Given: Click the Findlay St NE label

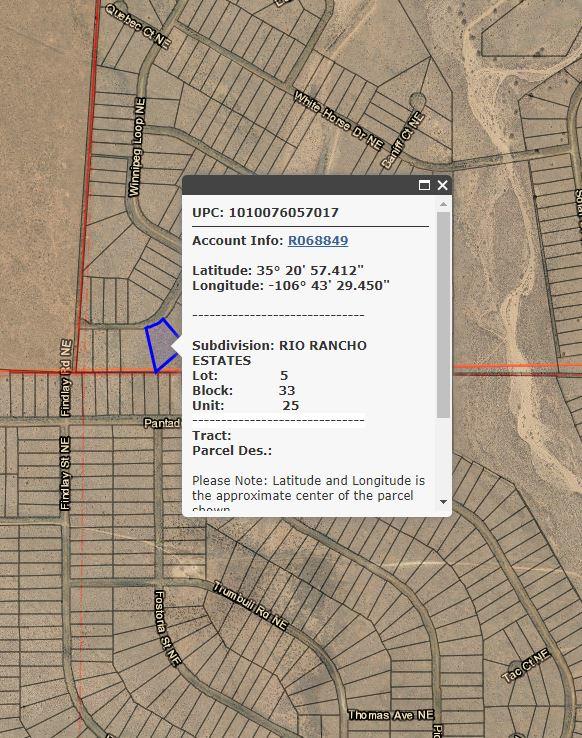Looking at the screenshot, I should (65, 473).
